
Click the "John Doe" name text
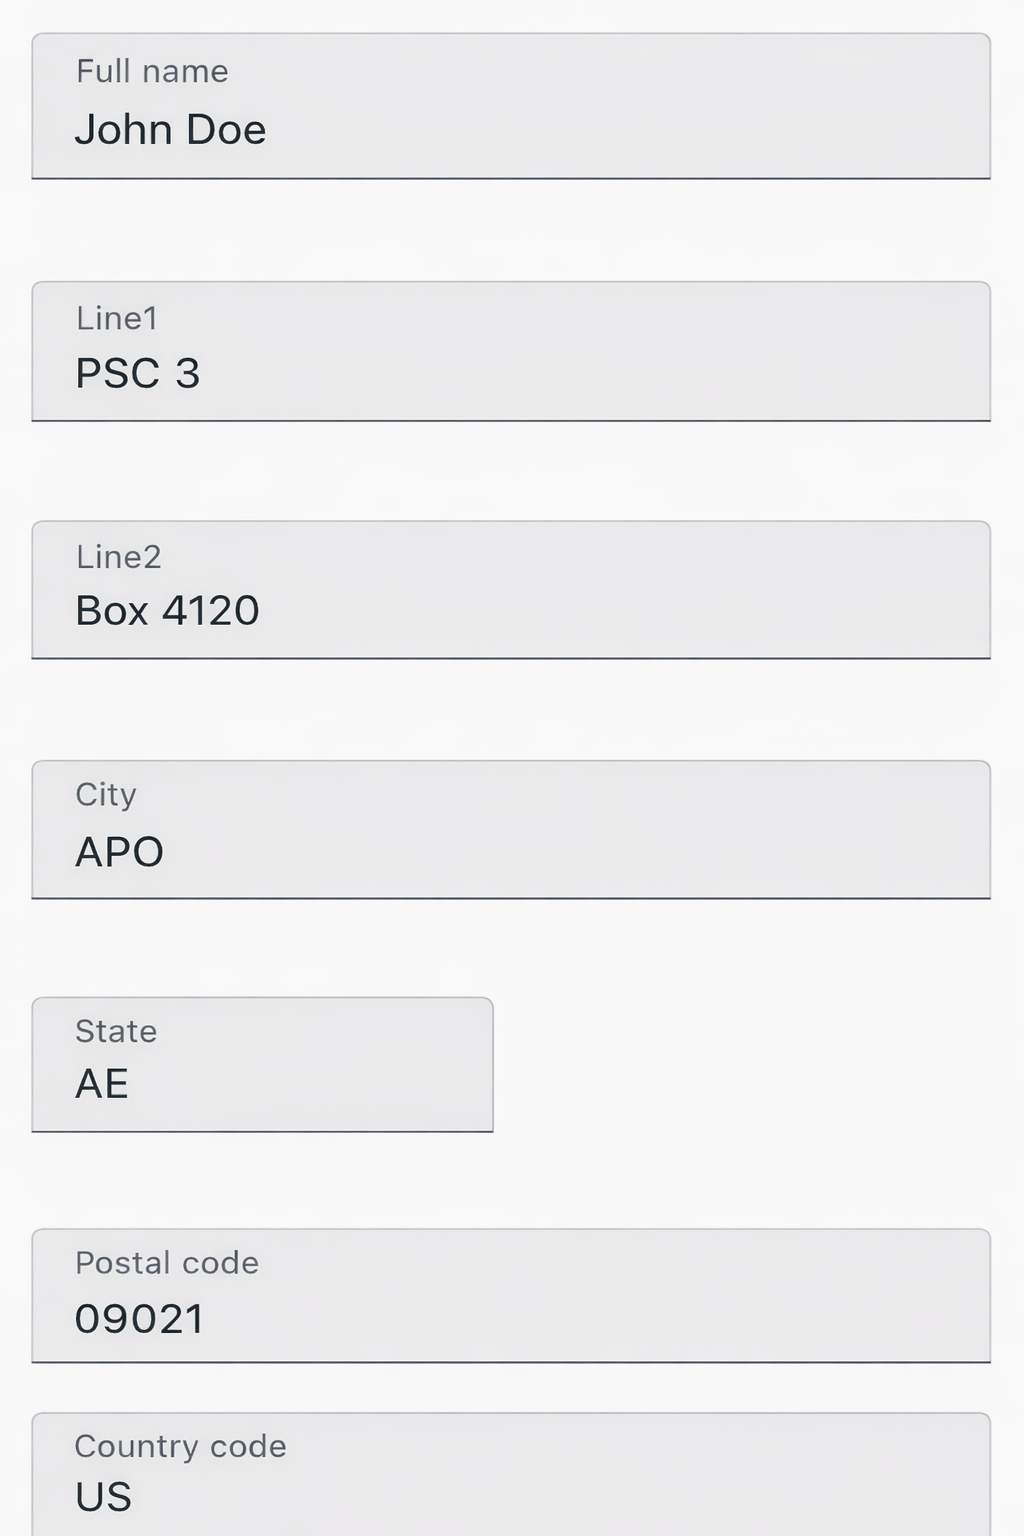pos(170,130)
